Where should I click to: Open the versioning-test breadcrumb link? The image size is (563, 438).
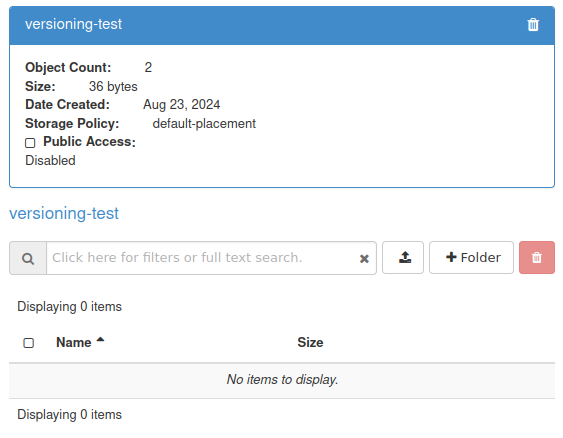[x=64, y=213]
